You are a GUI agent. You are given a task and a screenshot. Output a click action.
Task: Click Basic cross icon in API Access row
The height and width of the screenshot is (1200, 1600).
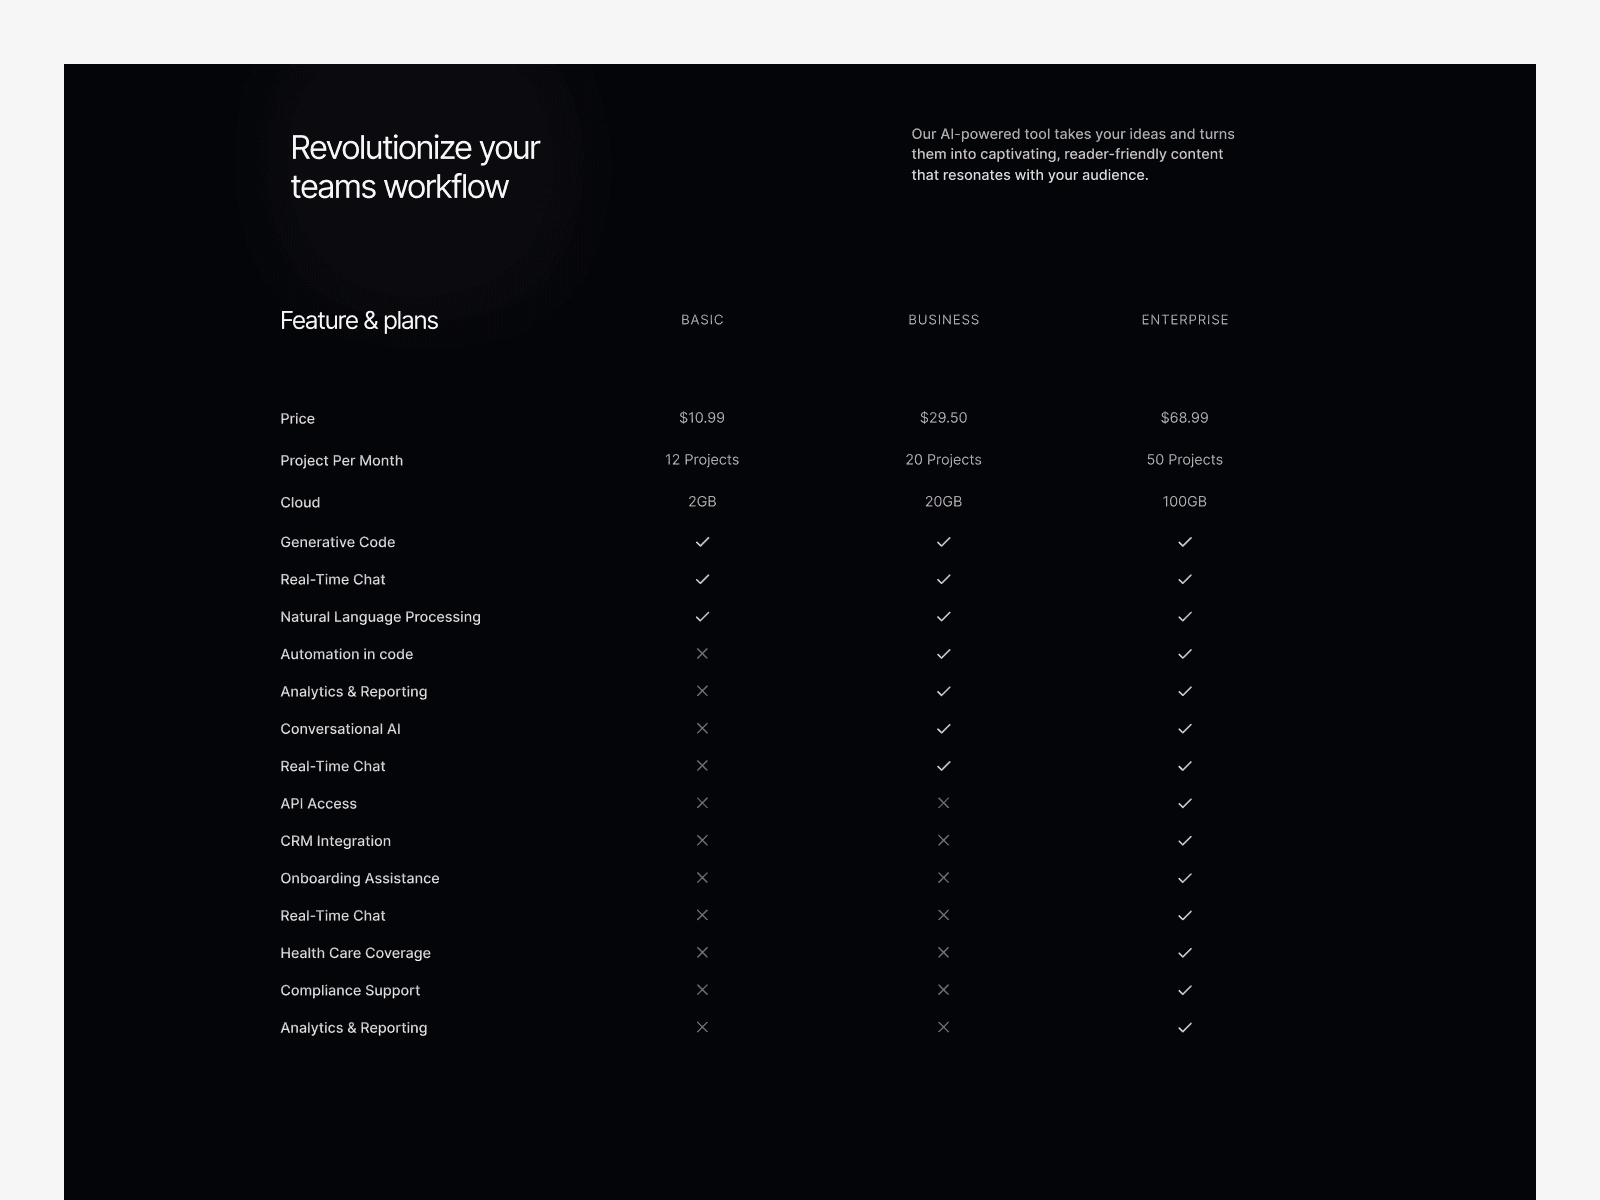pyautogui.click(x=702, y=803)
